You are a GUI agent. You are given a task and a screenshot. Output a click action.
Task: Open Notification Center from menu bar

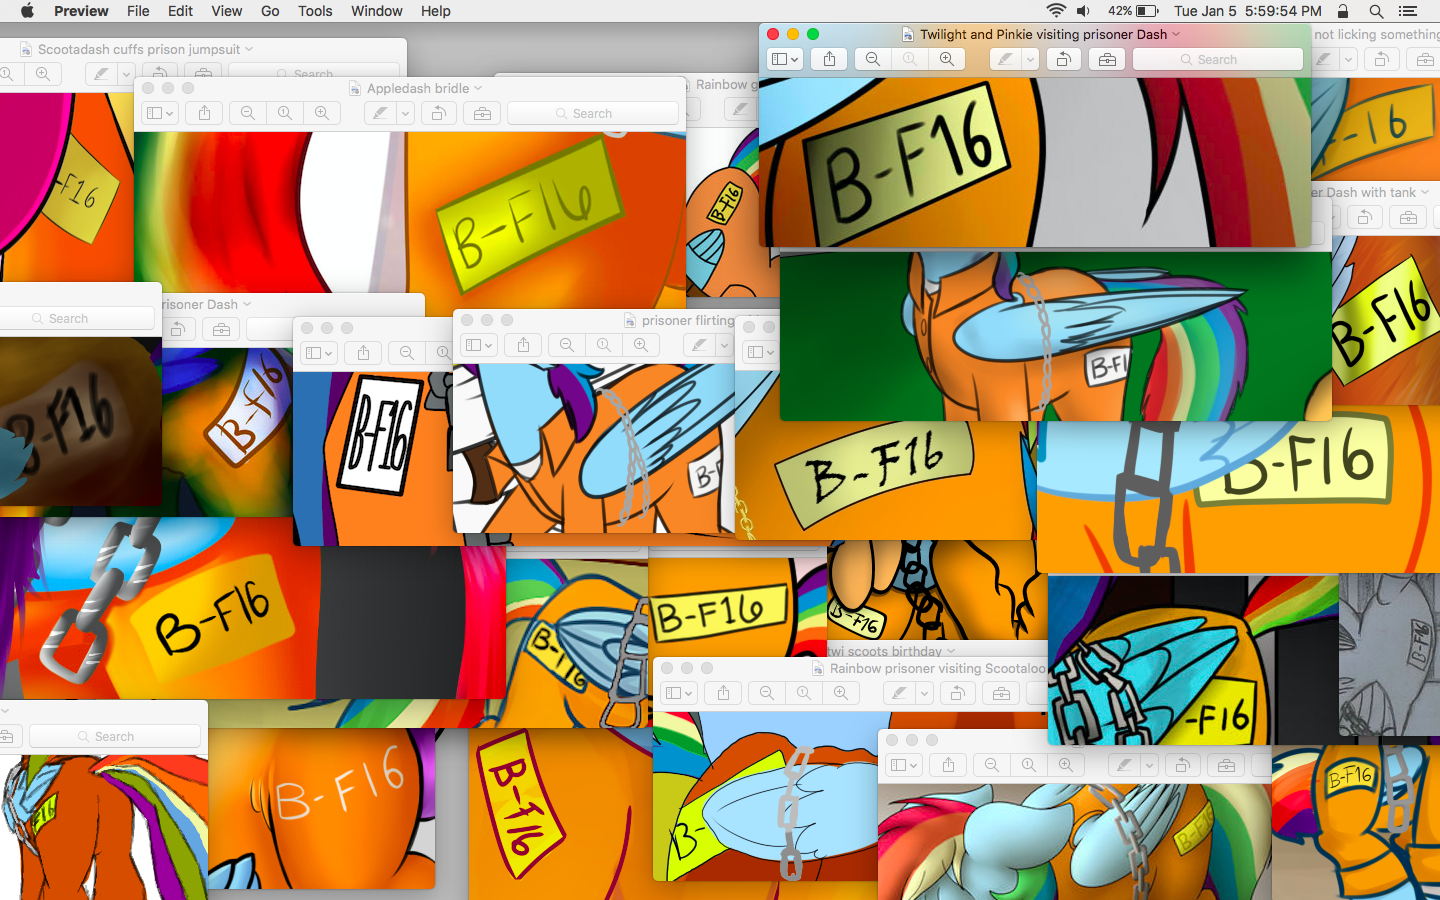point(1408,11)
